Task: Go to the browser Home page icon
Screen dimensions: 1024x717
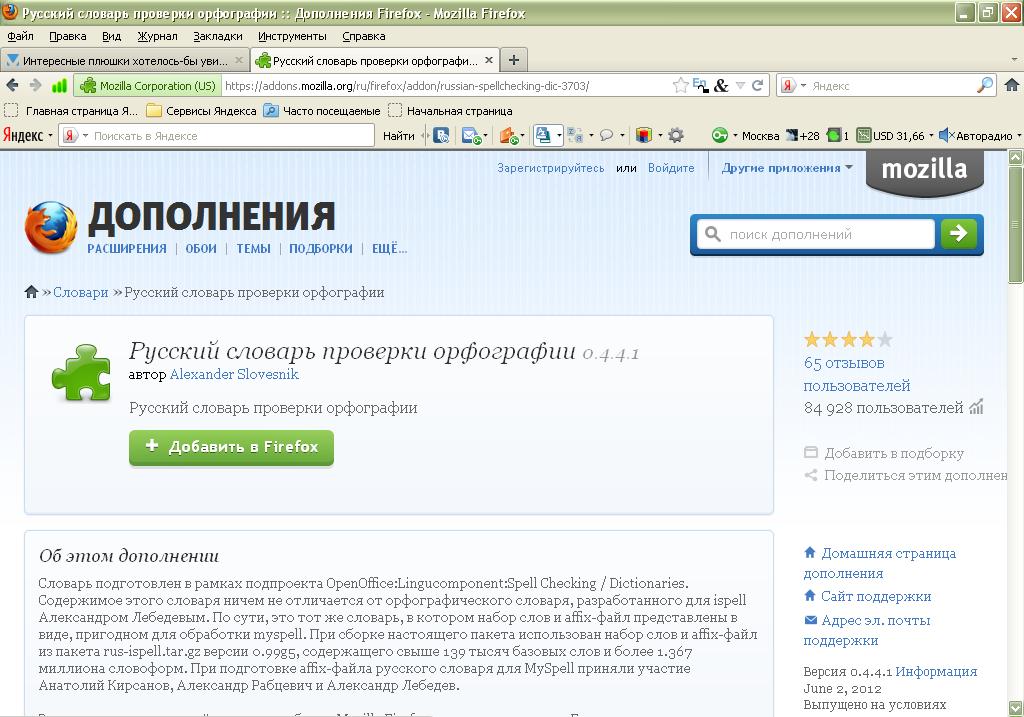Action: 1012,85
